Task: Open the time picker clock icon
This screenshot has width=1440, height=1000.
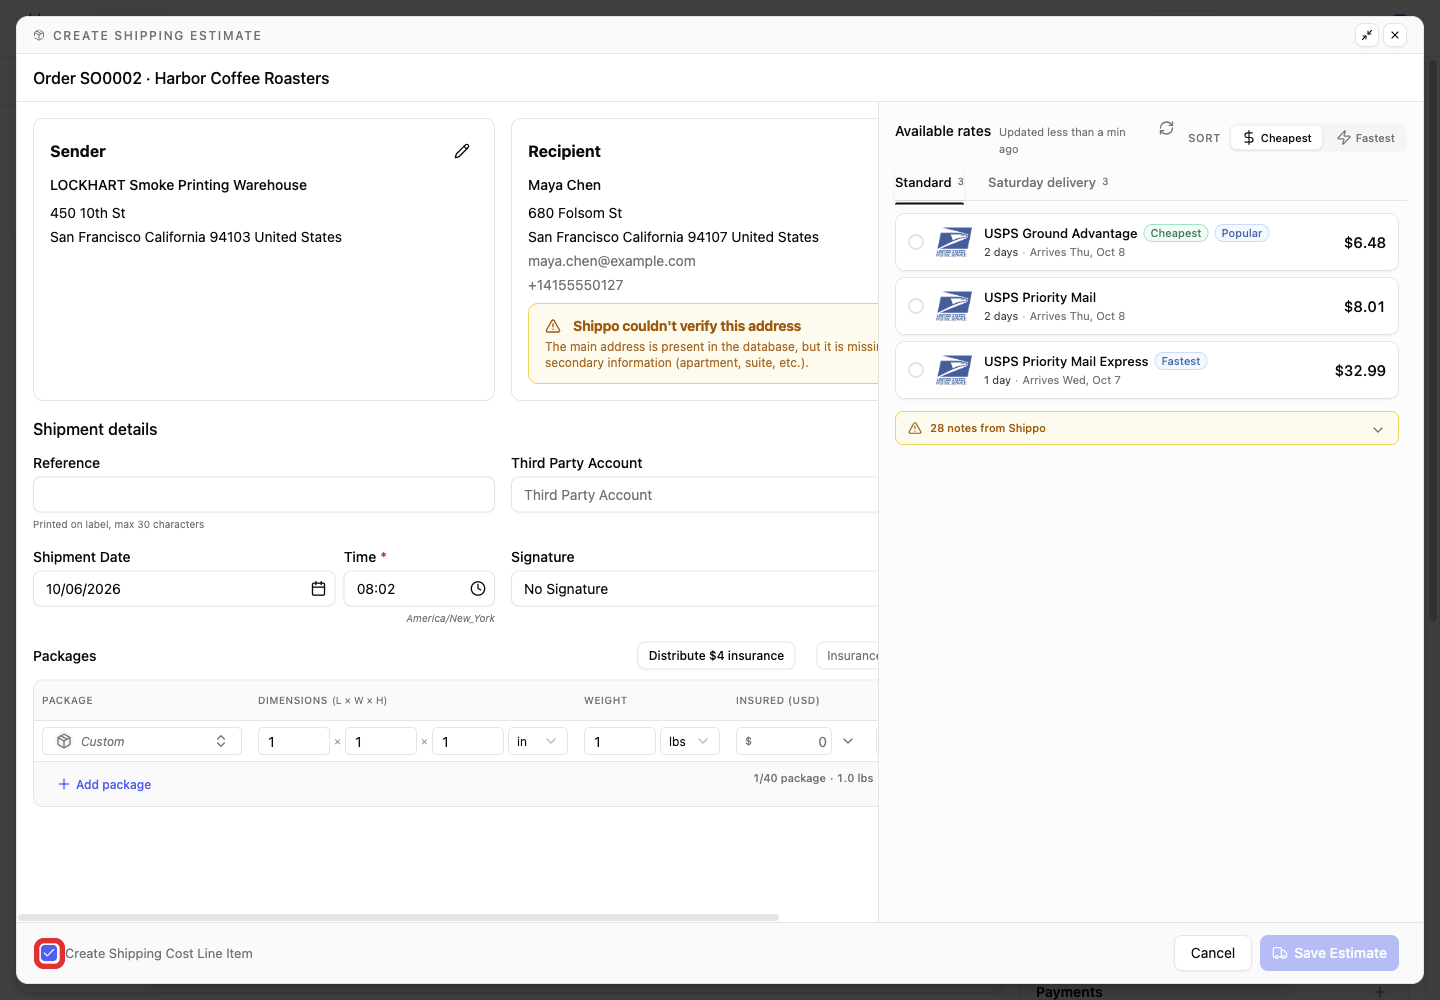Action: click(478, 589)
